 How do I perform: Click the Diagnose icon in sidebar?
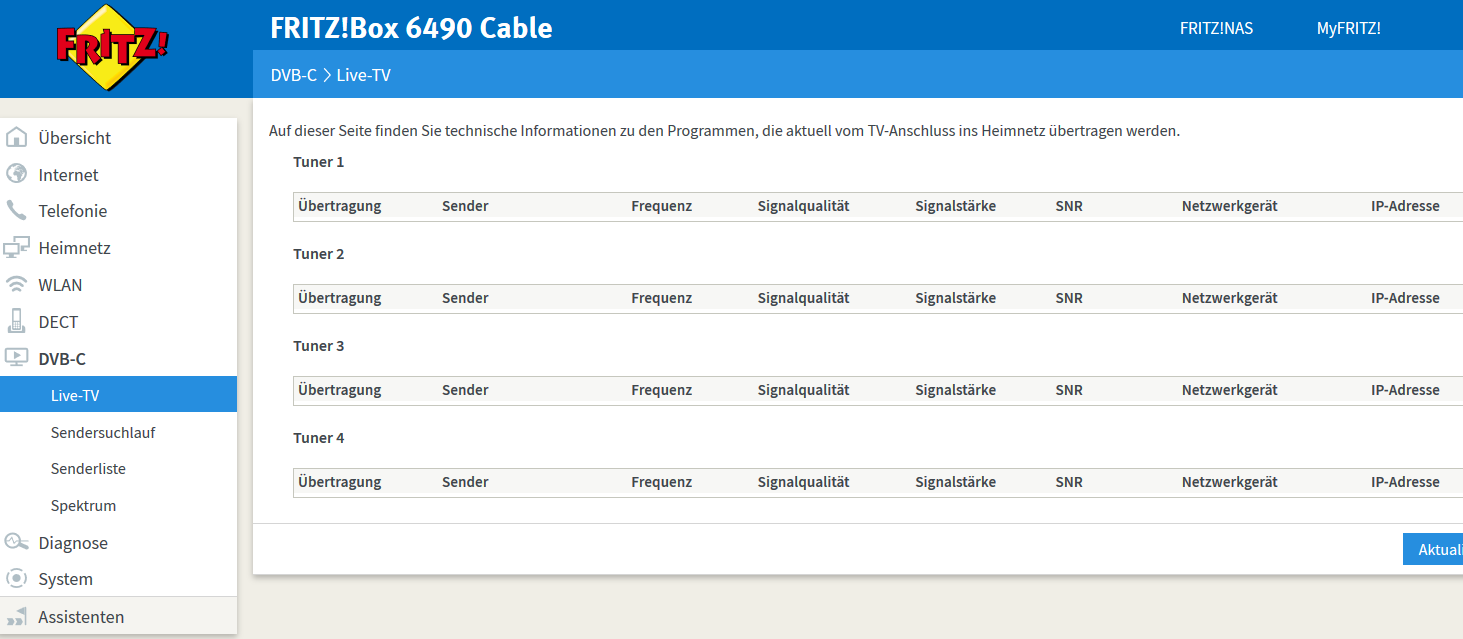[x=16, y=542]
